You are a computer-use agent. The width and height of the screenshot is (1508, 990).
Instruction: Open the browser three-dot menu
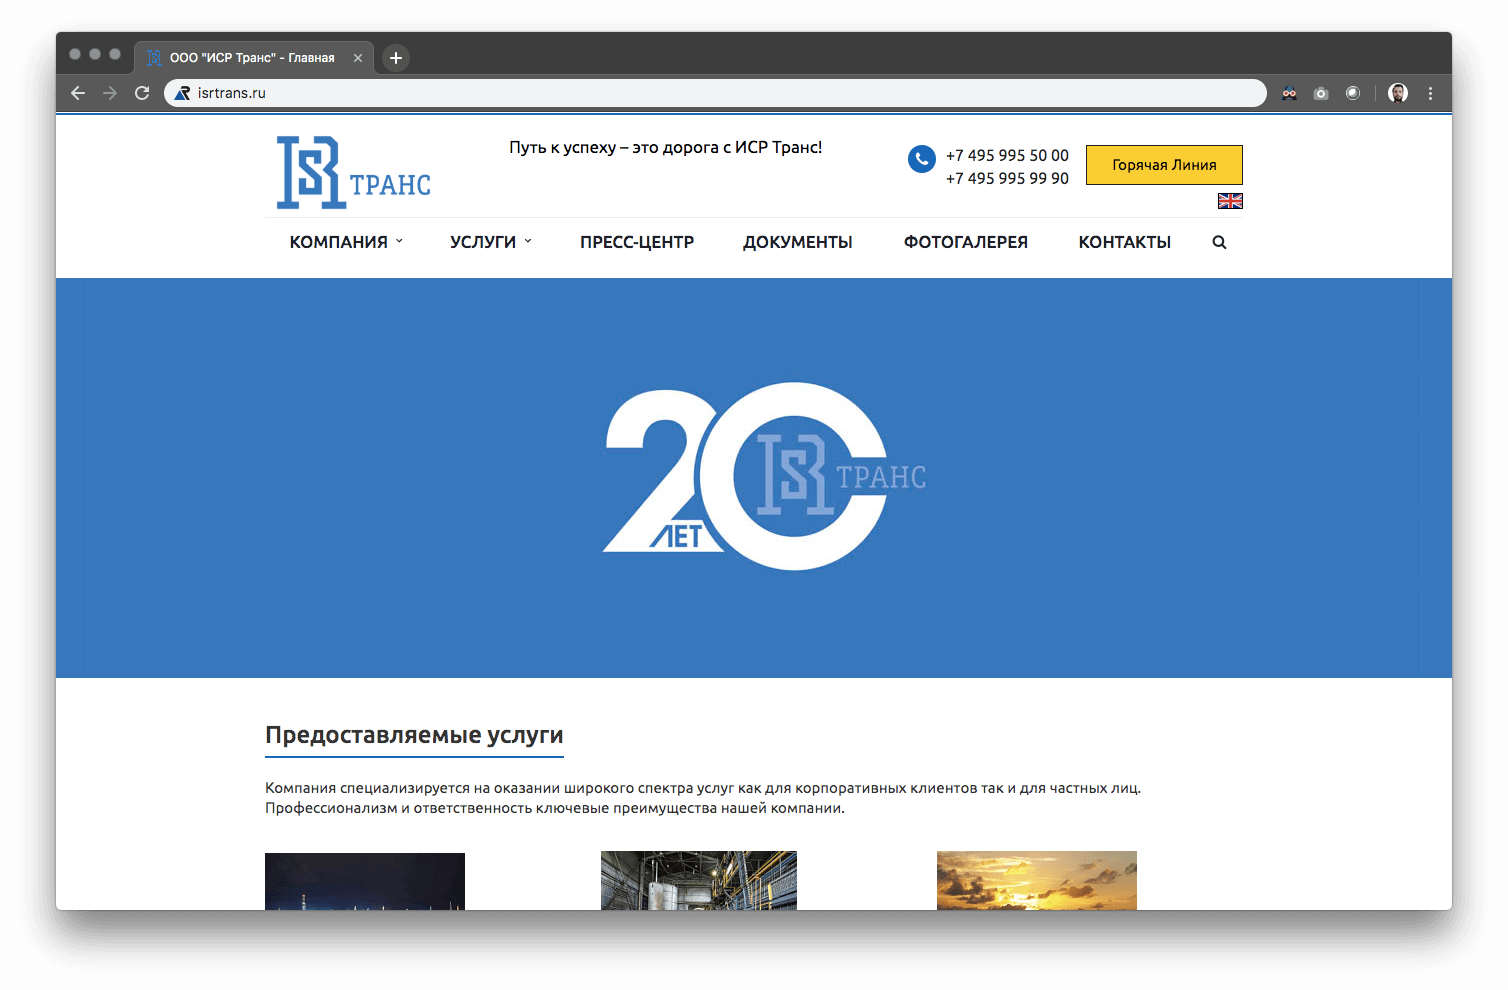pos(1430,93)
